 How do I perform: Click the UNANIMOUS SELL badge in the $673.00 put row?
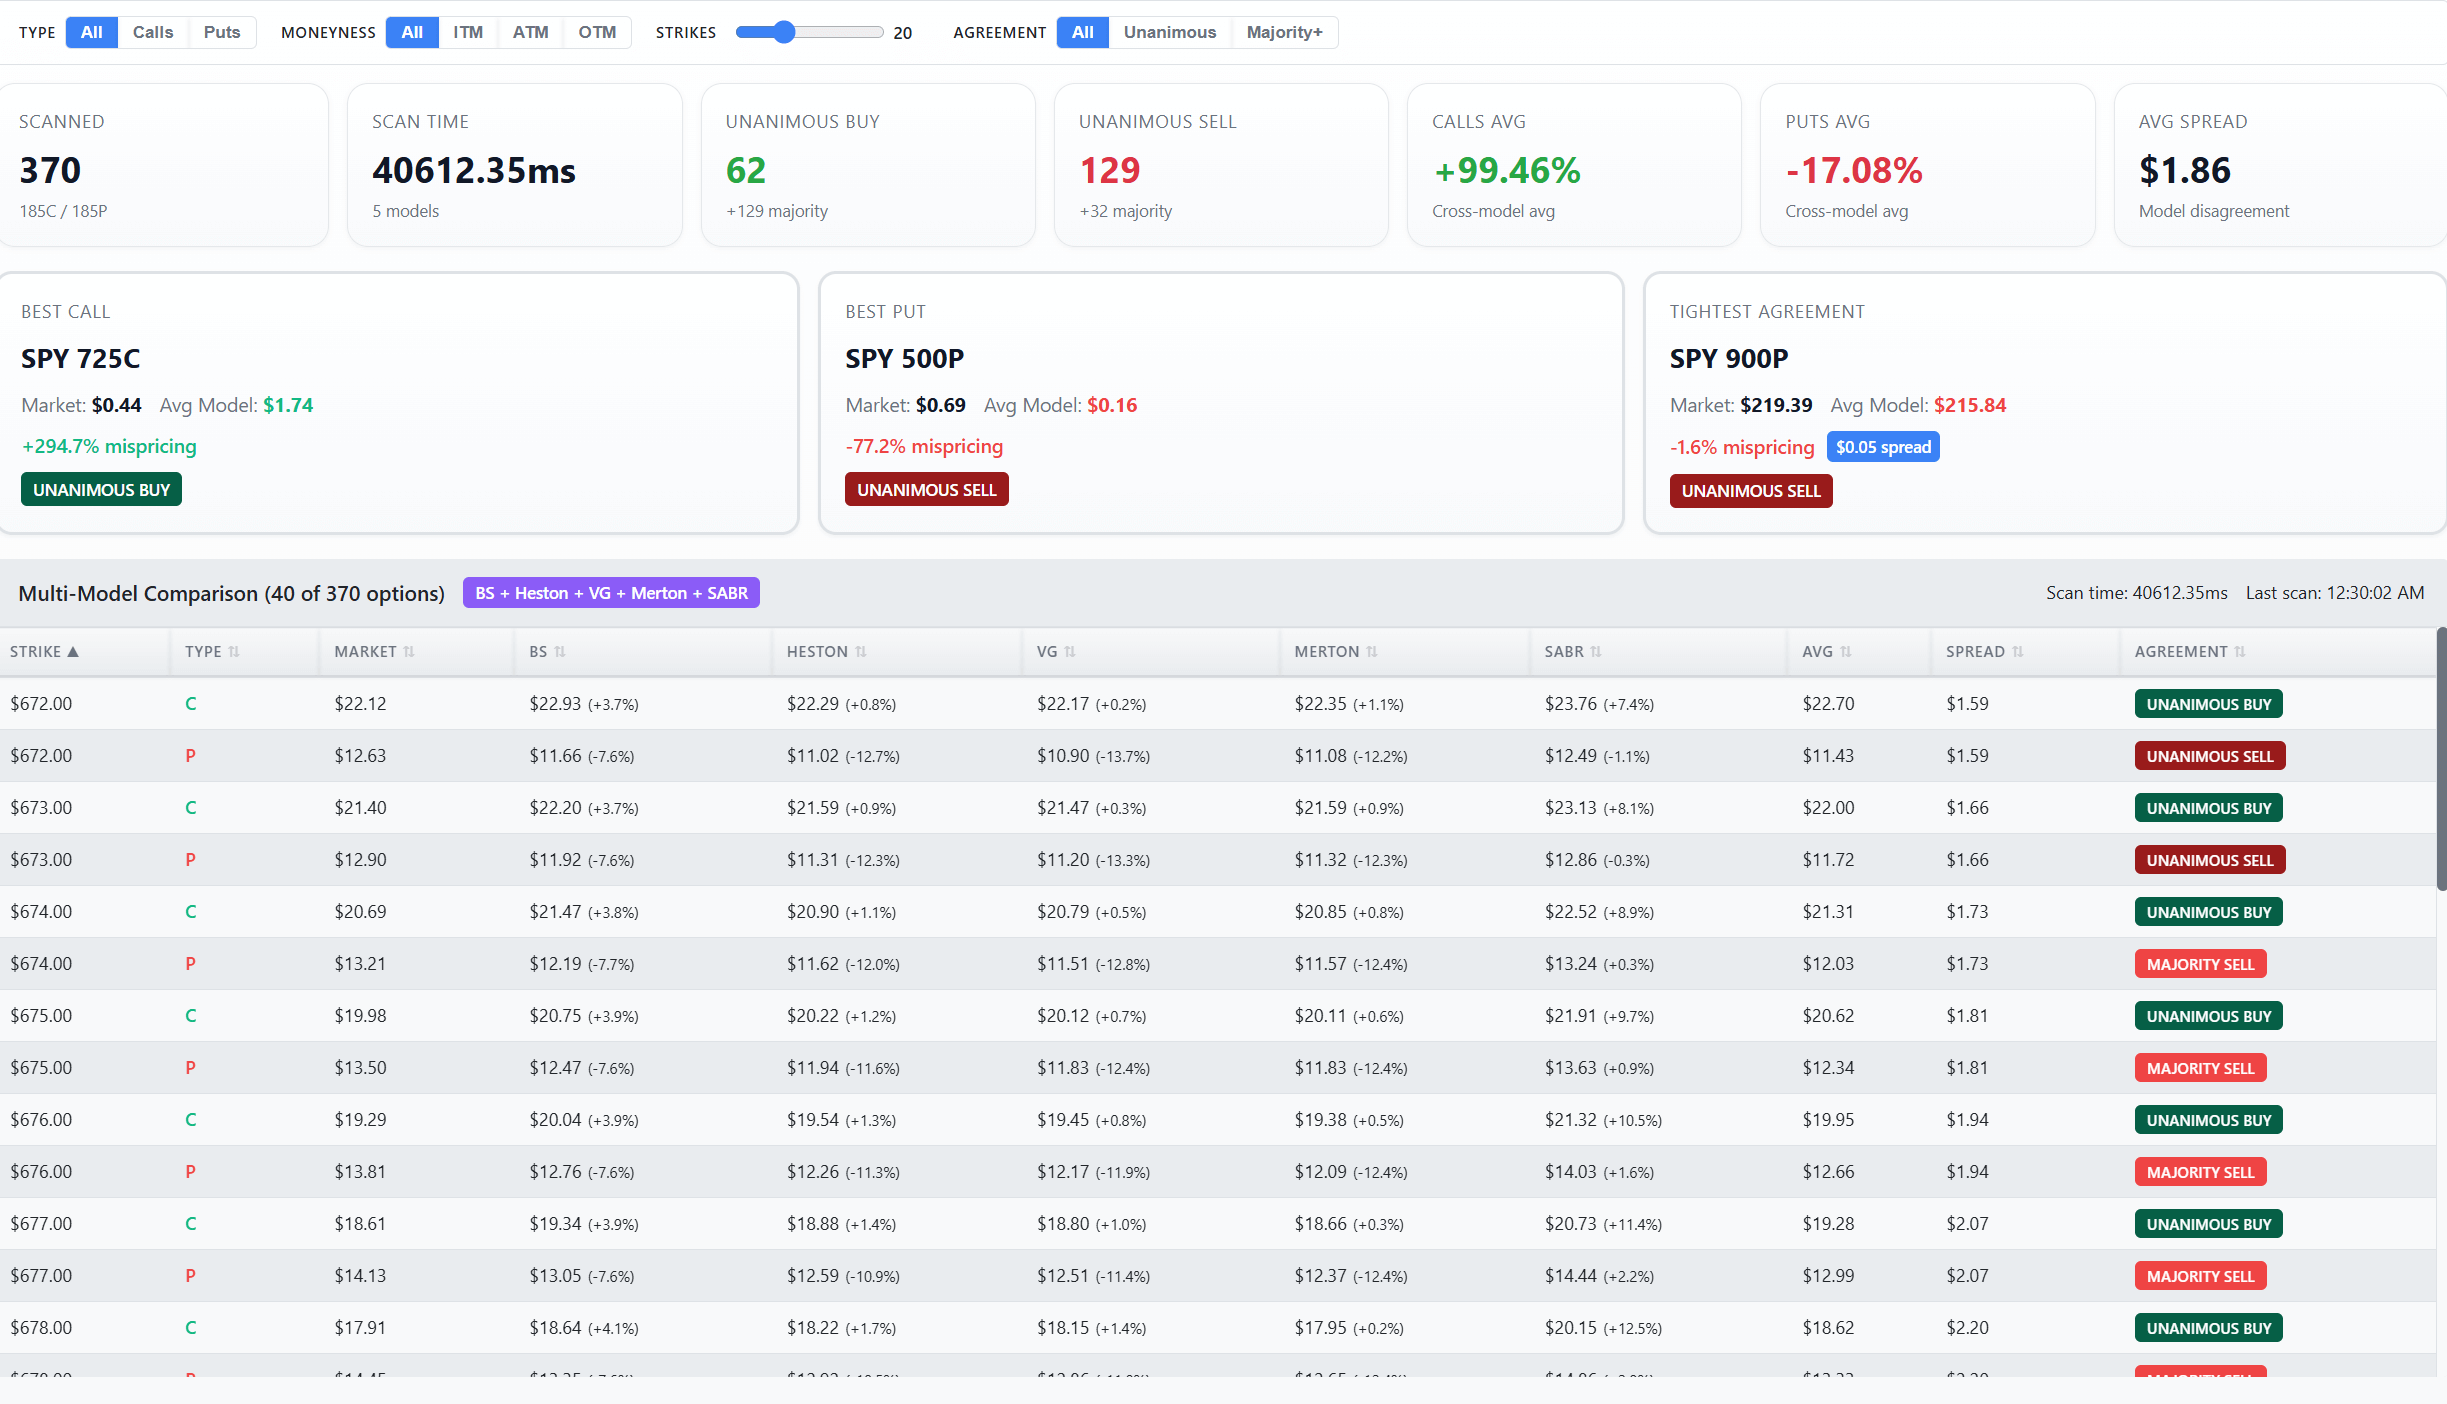pos(2210,860)
